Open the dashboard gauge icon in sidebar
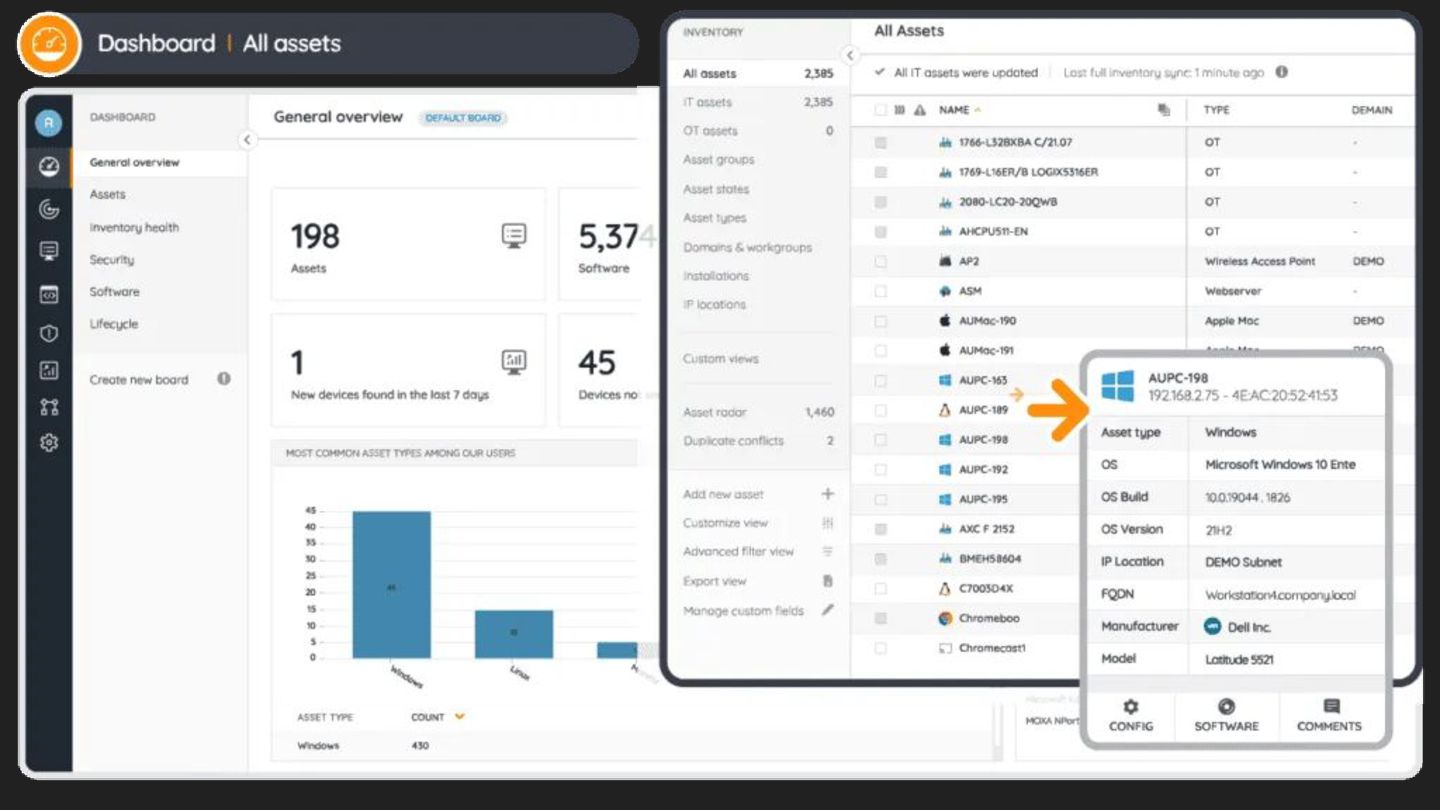1440x810 pixels. (x=49, y=166)
